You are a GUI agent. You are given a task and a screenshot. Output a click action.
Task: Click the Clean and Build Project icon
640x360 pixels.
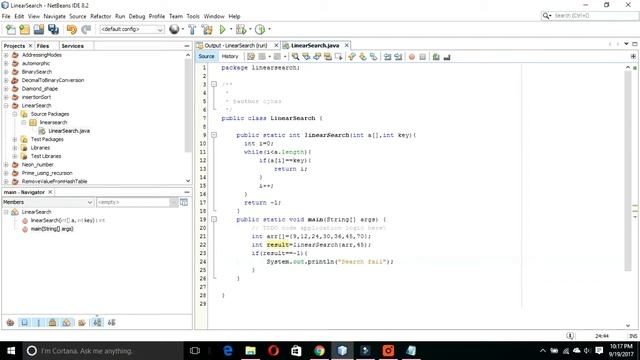[x=207, y=29]
